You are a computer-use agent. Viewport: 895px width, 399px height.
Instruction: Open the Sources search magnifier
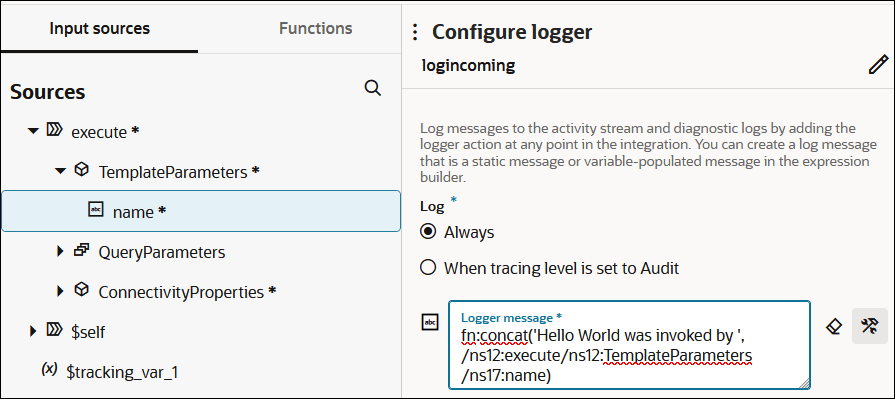(x=372, y=88)
